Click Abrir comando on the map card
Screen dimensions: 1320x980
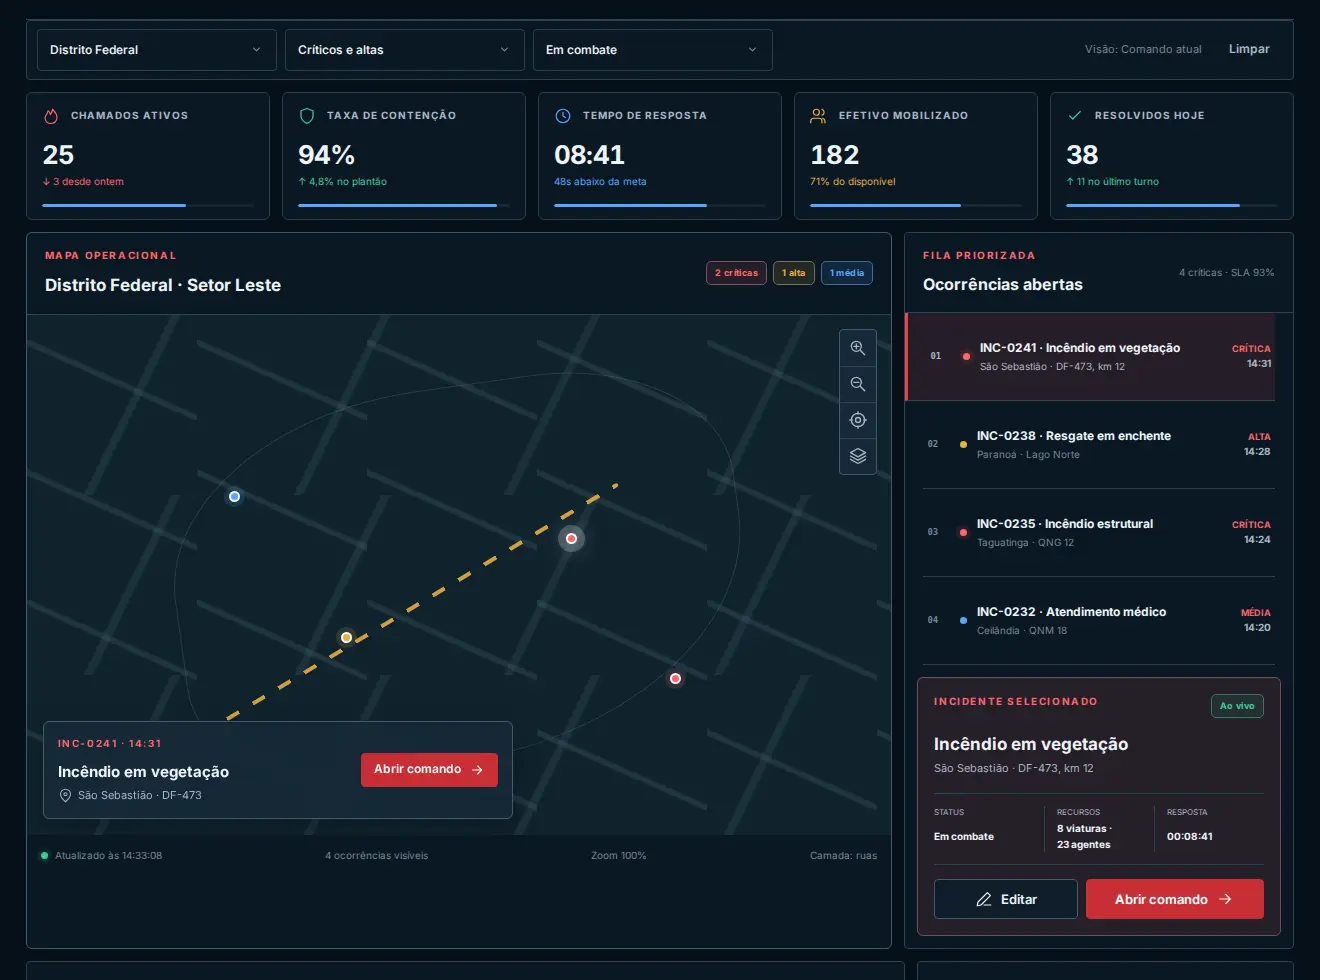(429, 770)
